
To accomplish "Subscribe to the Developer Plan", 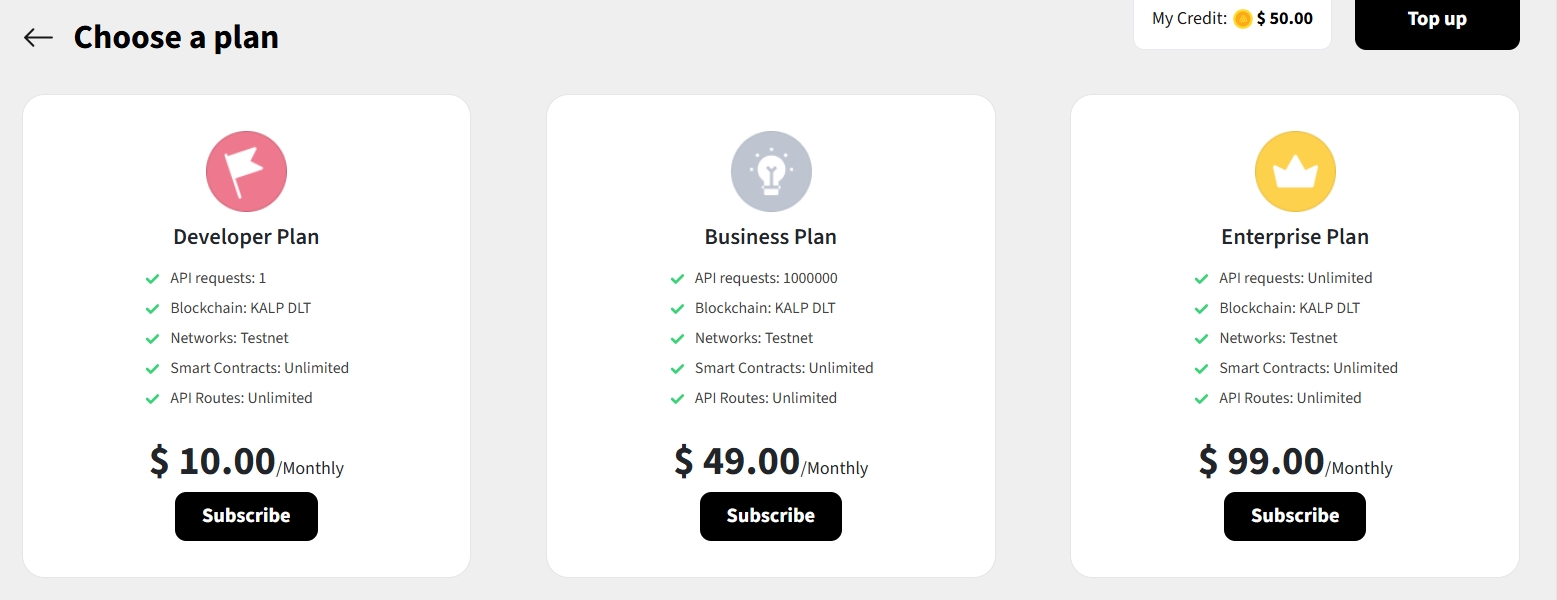I will (246, 516).
